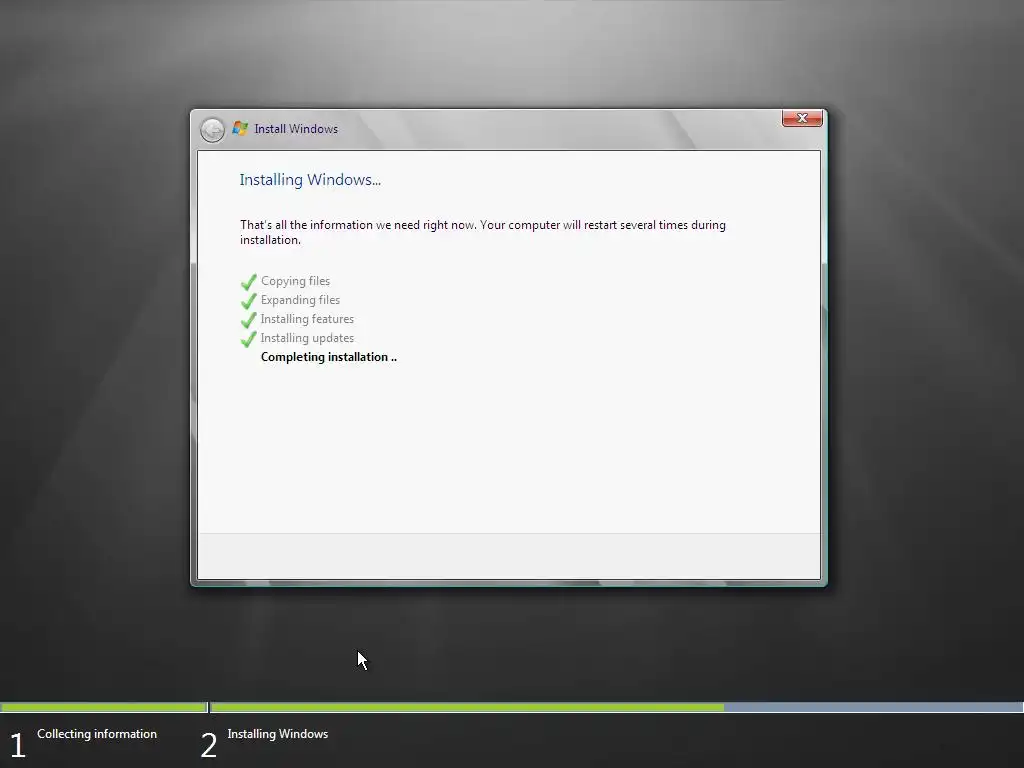Click the "Install Windows" title bar text

pyautogui.click(x=296, y=129)
